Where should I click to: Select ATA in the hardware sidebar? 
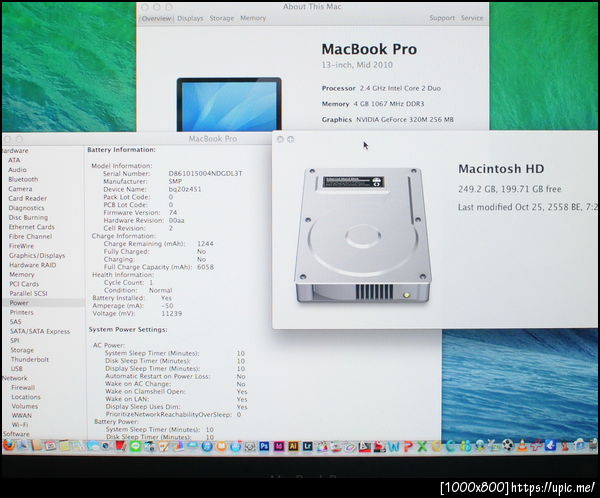tap(14, 160)
